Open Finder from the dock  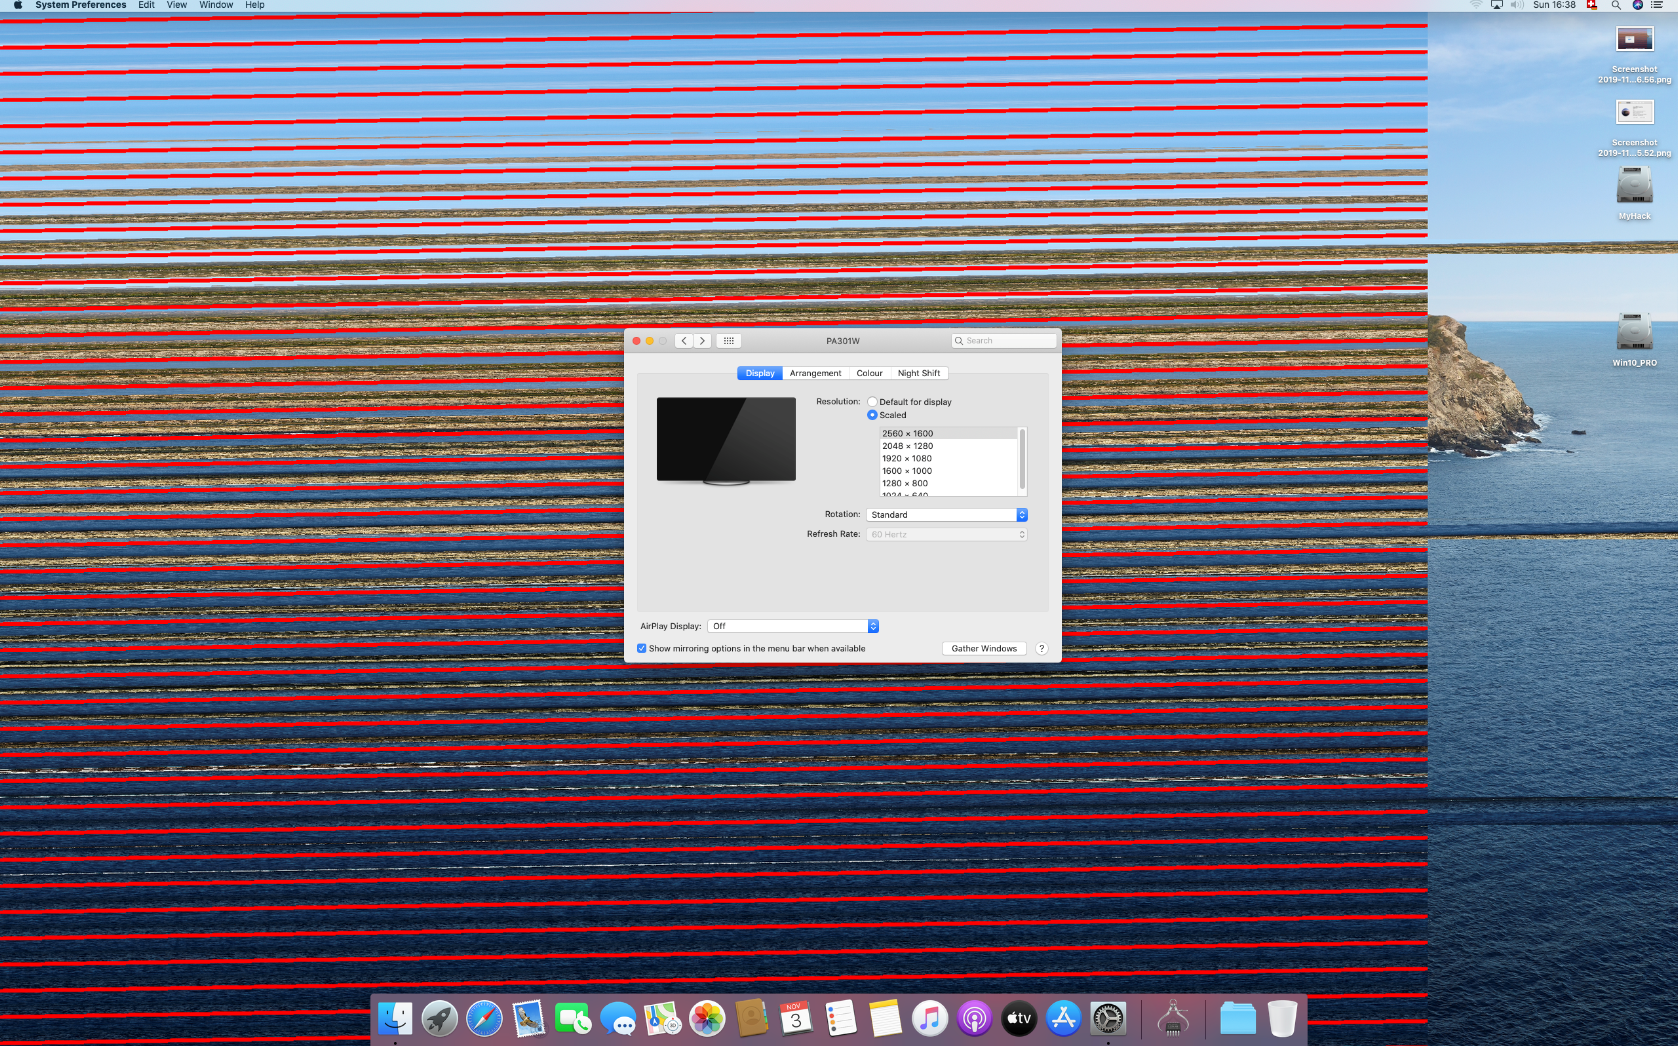[395, 1019]
